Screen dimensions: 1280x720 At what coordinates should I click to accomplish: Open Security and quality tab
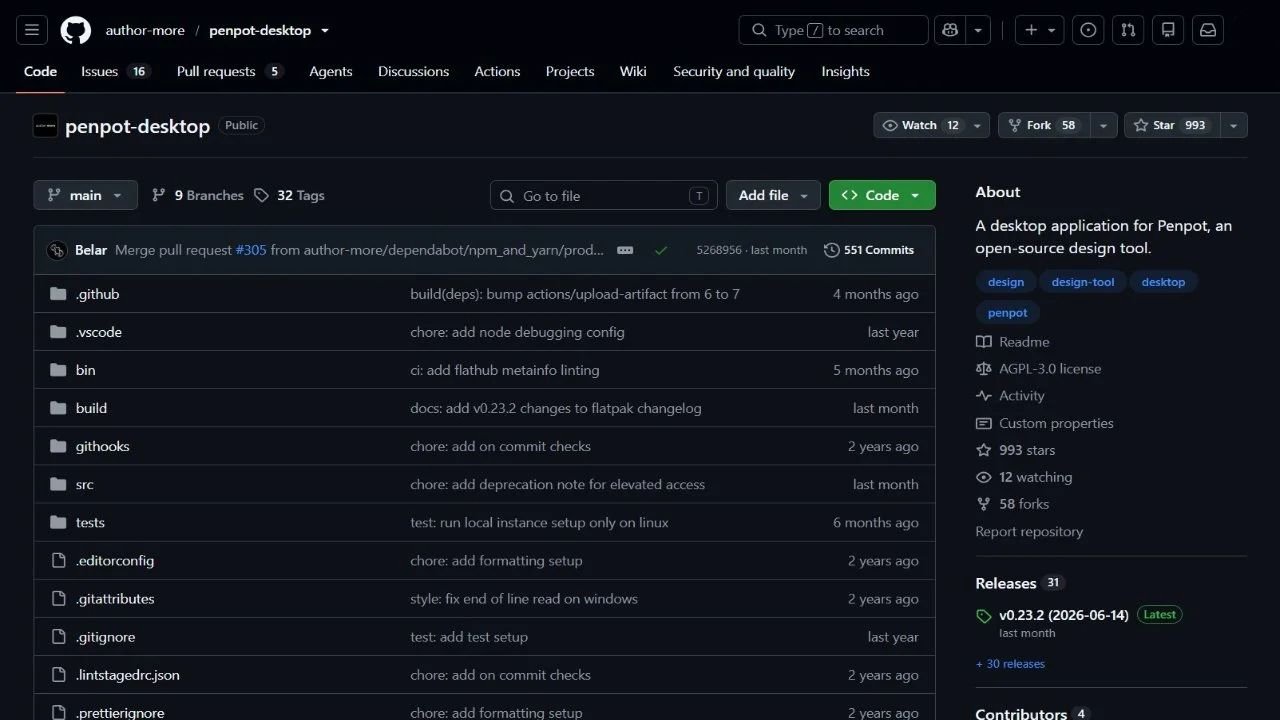(x=734, y=71)
